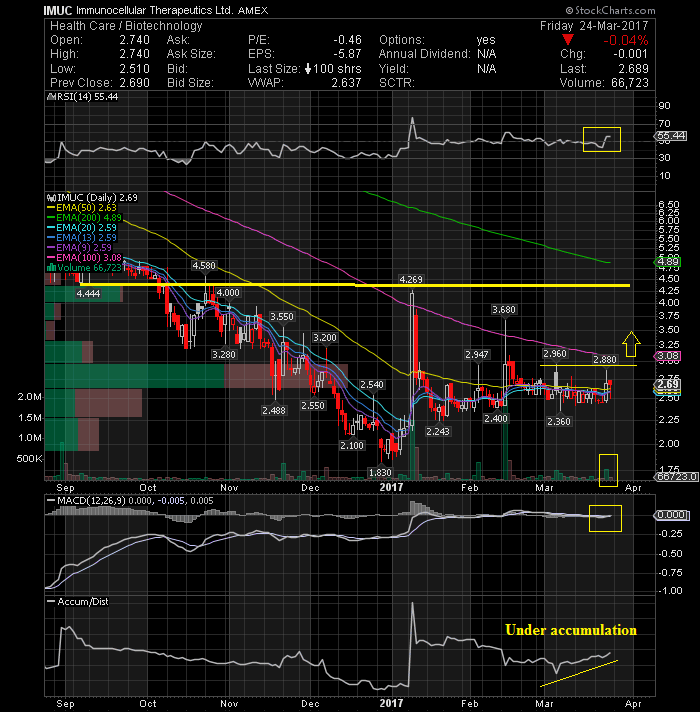
Task: Click the 3.200 price label
Action: pyautogui.click(x=325, y=337)
